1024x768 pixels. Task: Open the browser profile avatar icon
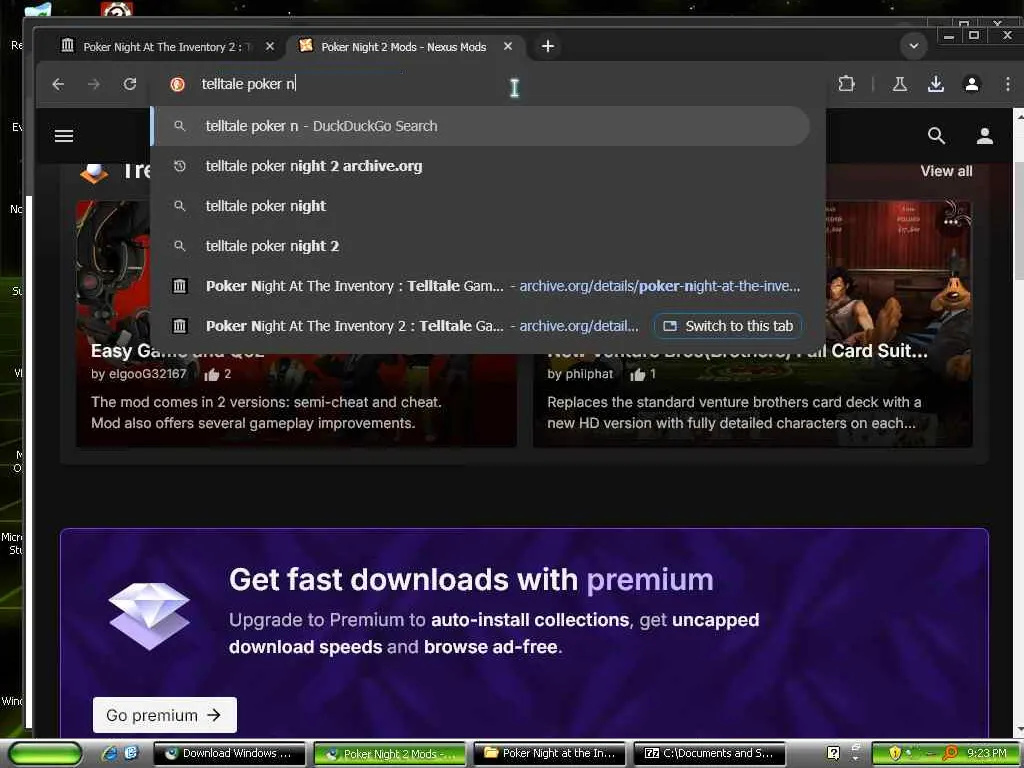point(972,84)
